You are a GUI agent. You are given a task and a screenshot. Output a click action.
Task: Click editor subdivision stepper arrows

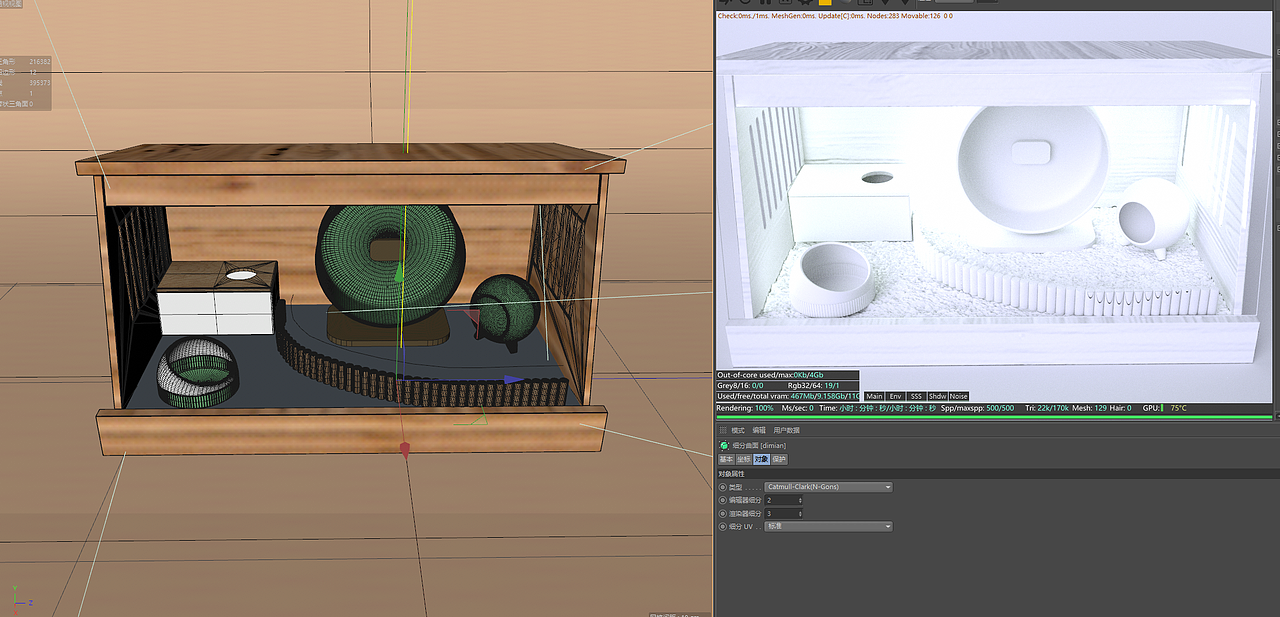pyautogui.click(x=800, y=500)
